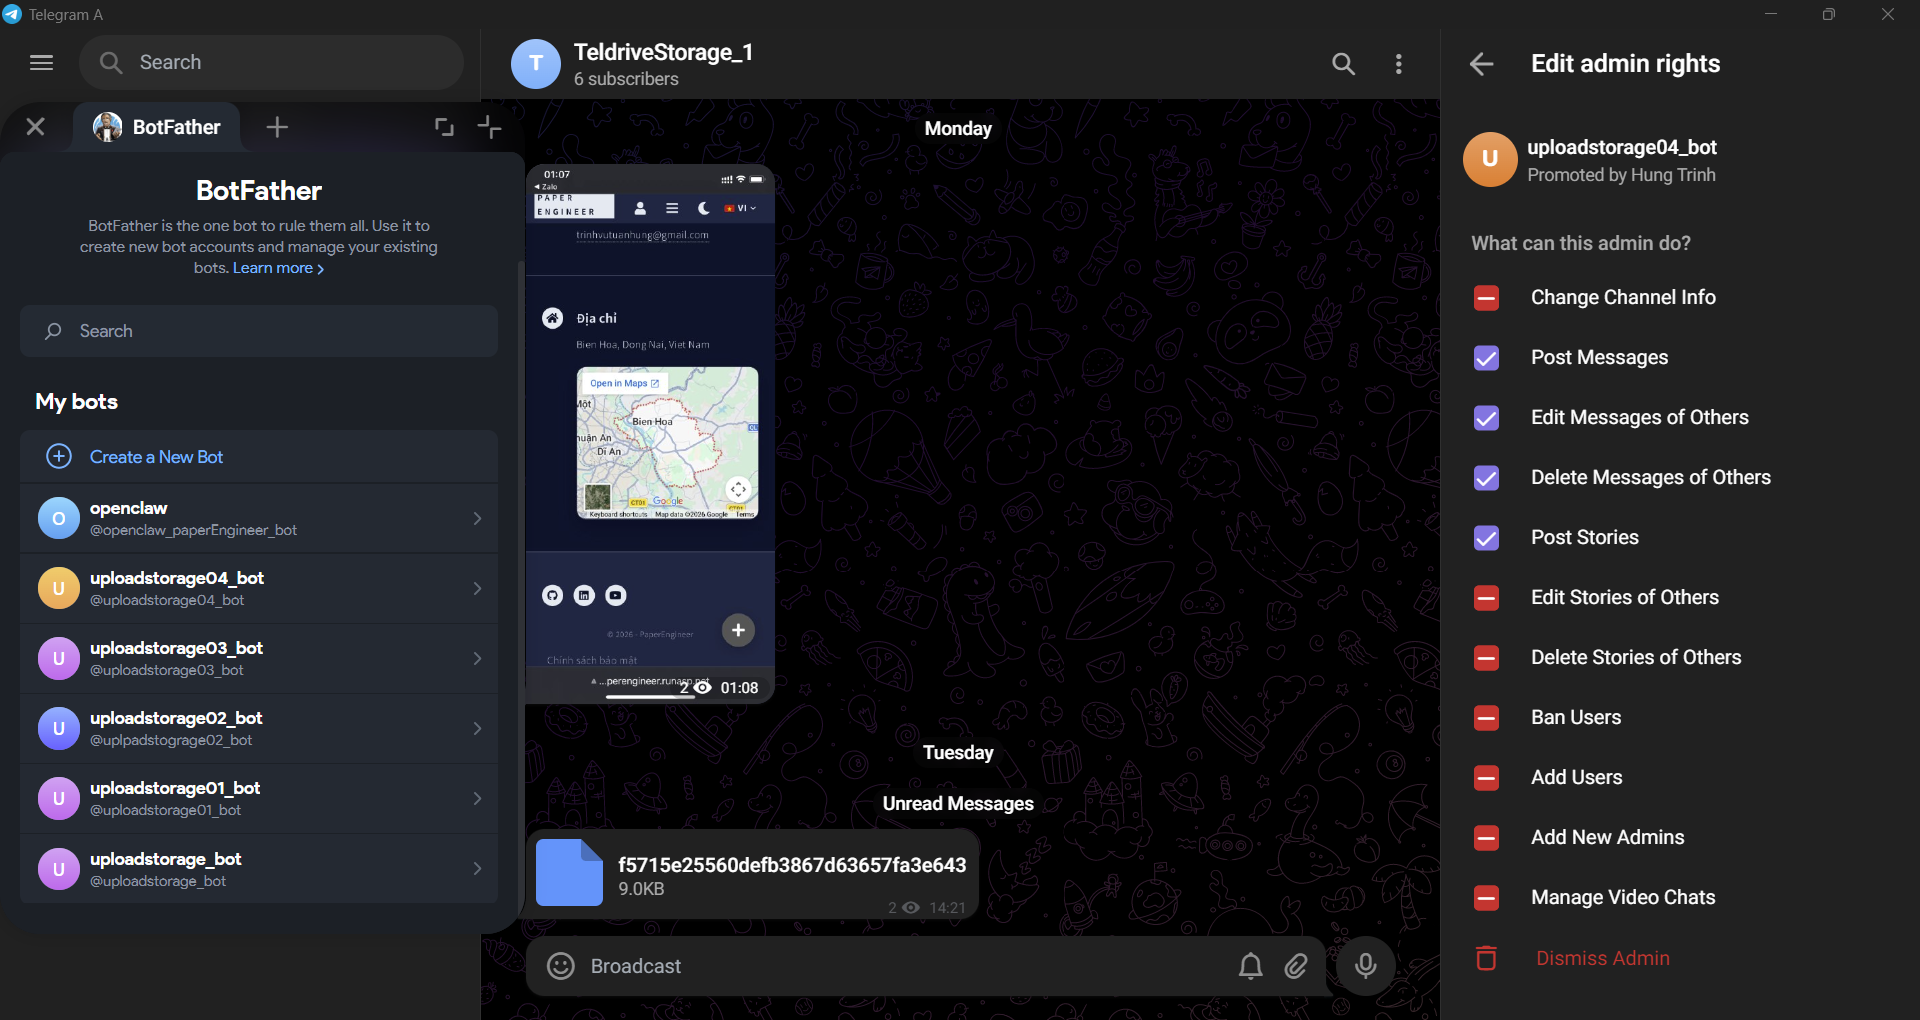Image resolution: width=1920 pixels, height=1020 pixels.
Task: Open the emoji picker in the Broadcast bar
Action: click(x=560, y=966)
